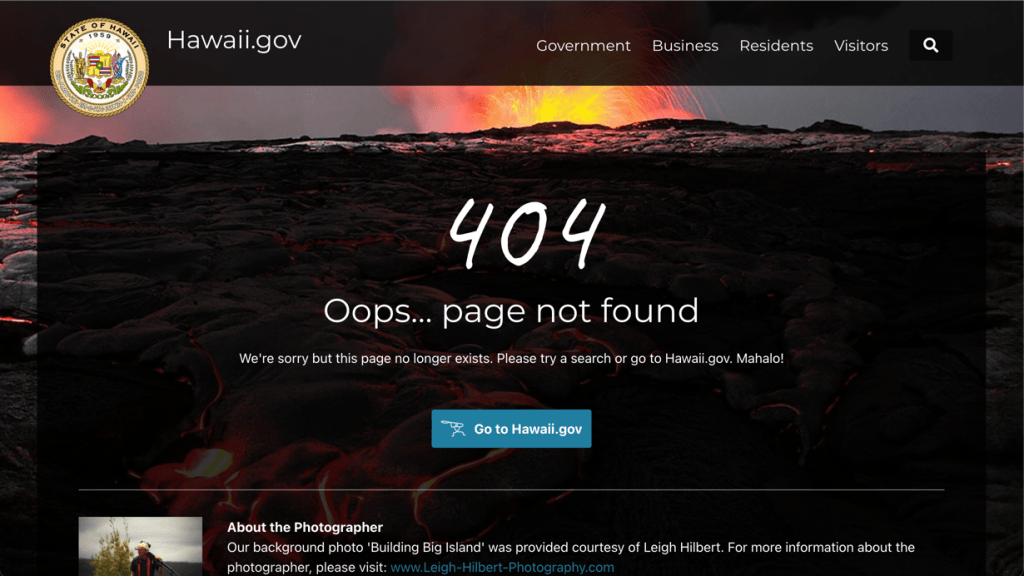This screenshot has height=576, width=1024.
Task: Open the Government menu item
Action: tap(583, 46)
